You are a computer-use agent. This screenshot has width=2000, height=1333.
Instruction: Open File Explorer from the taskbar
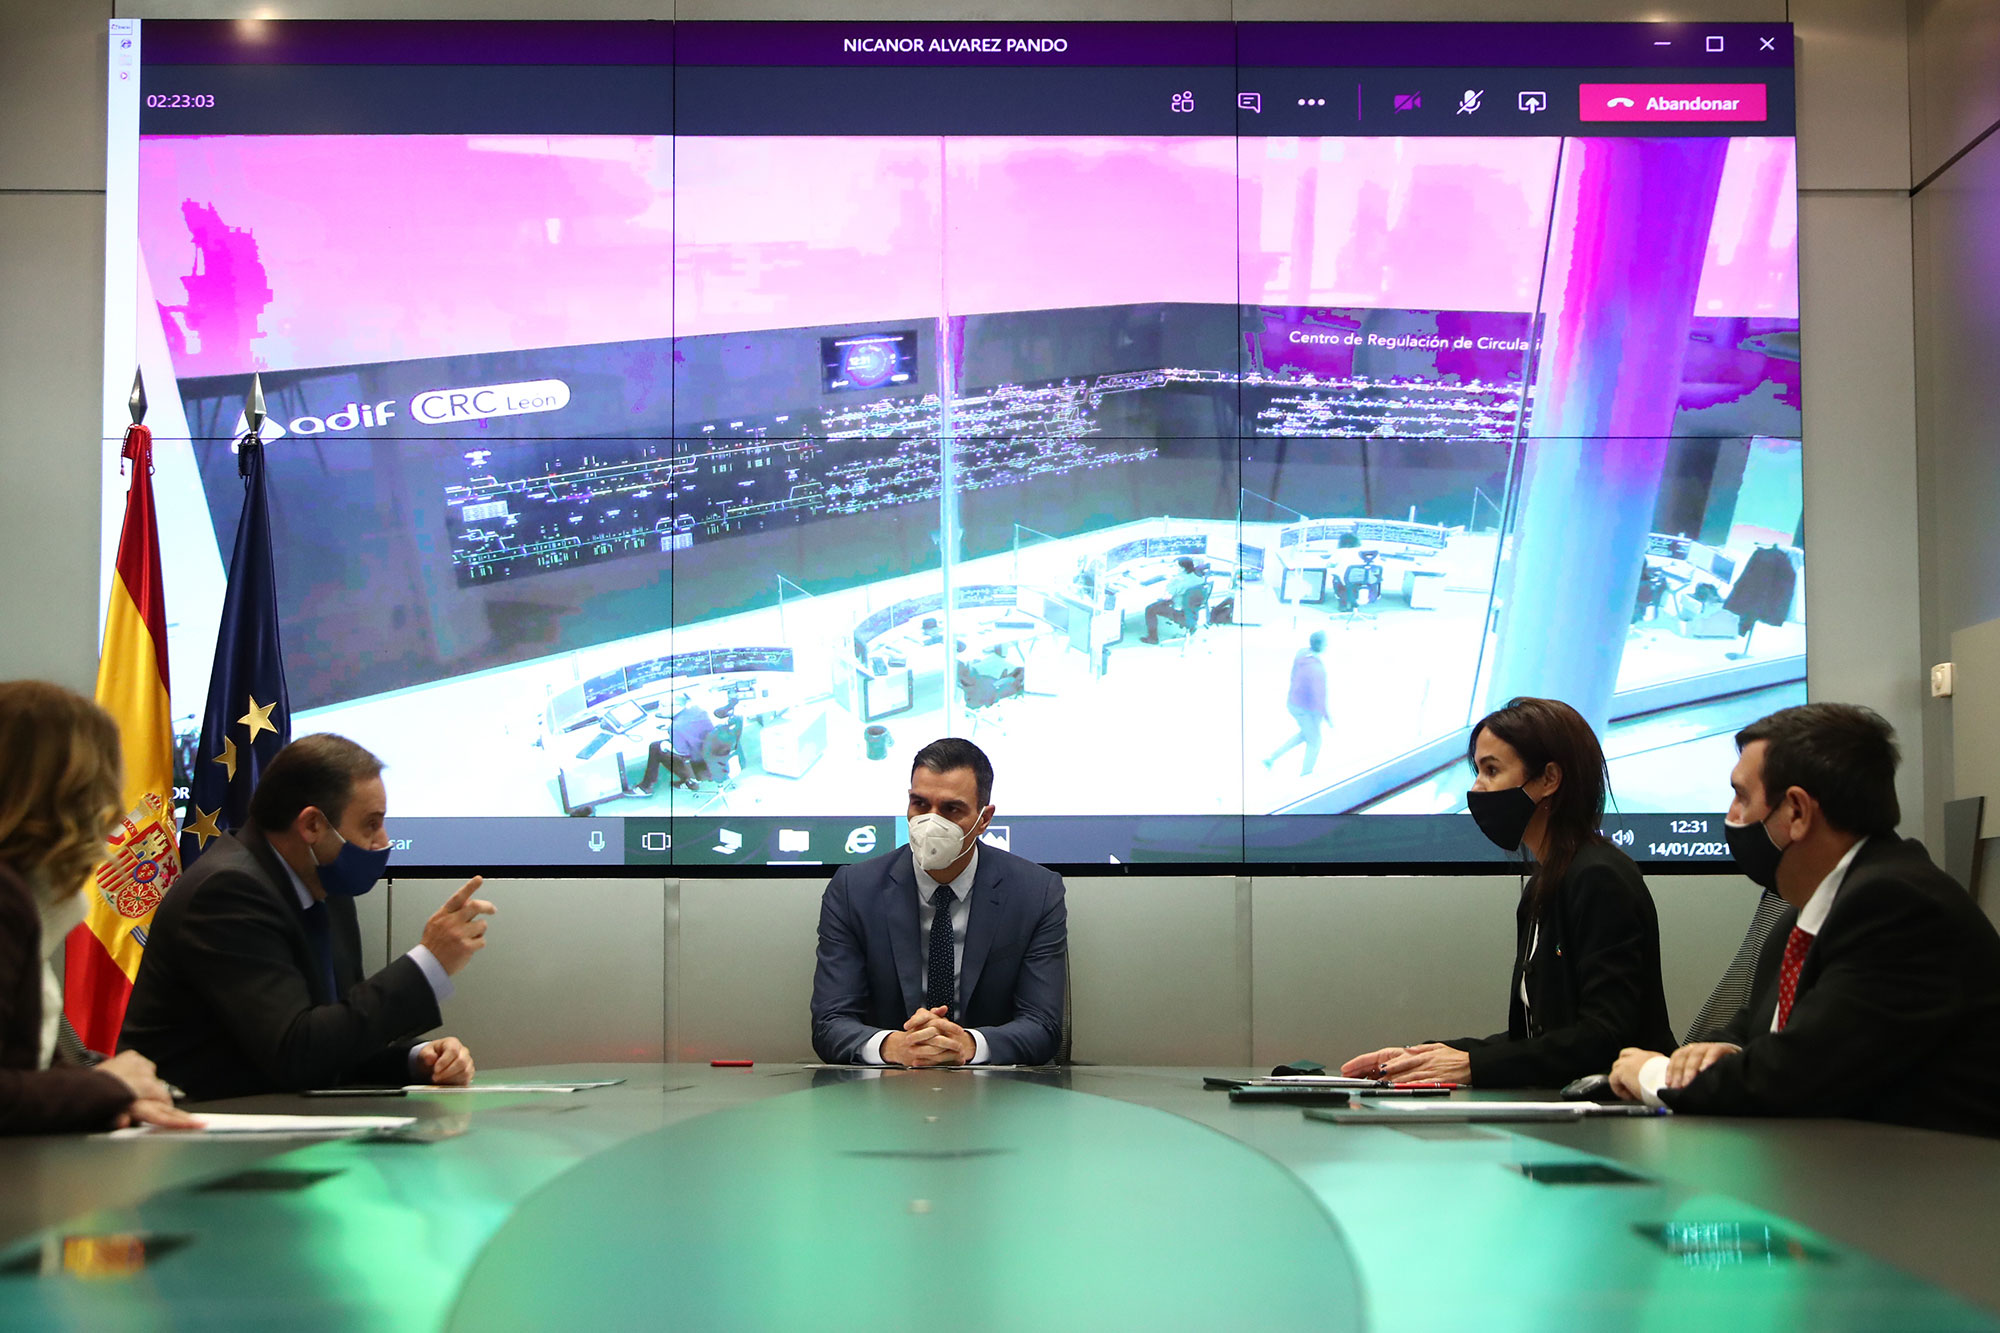[x=794, y=841]
